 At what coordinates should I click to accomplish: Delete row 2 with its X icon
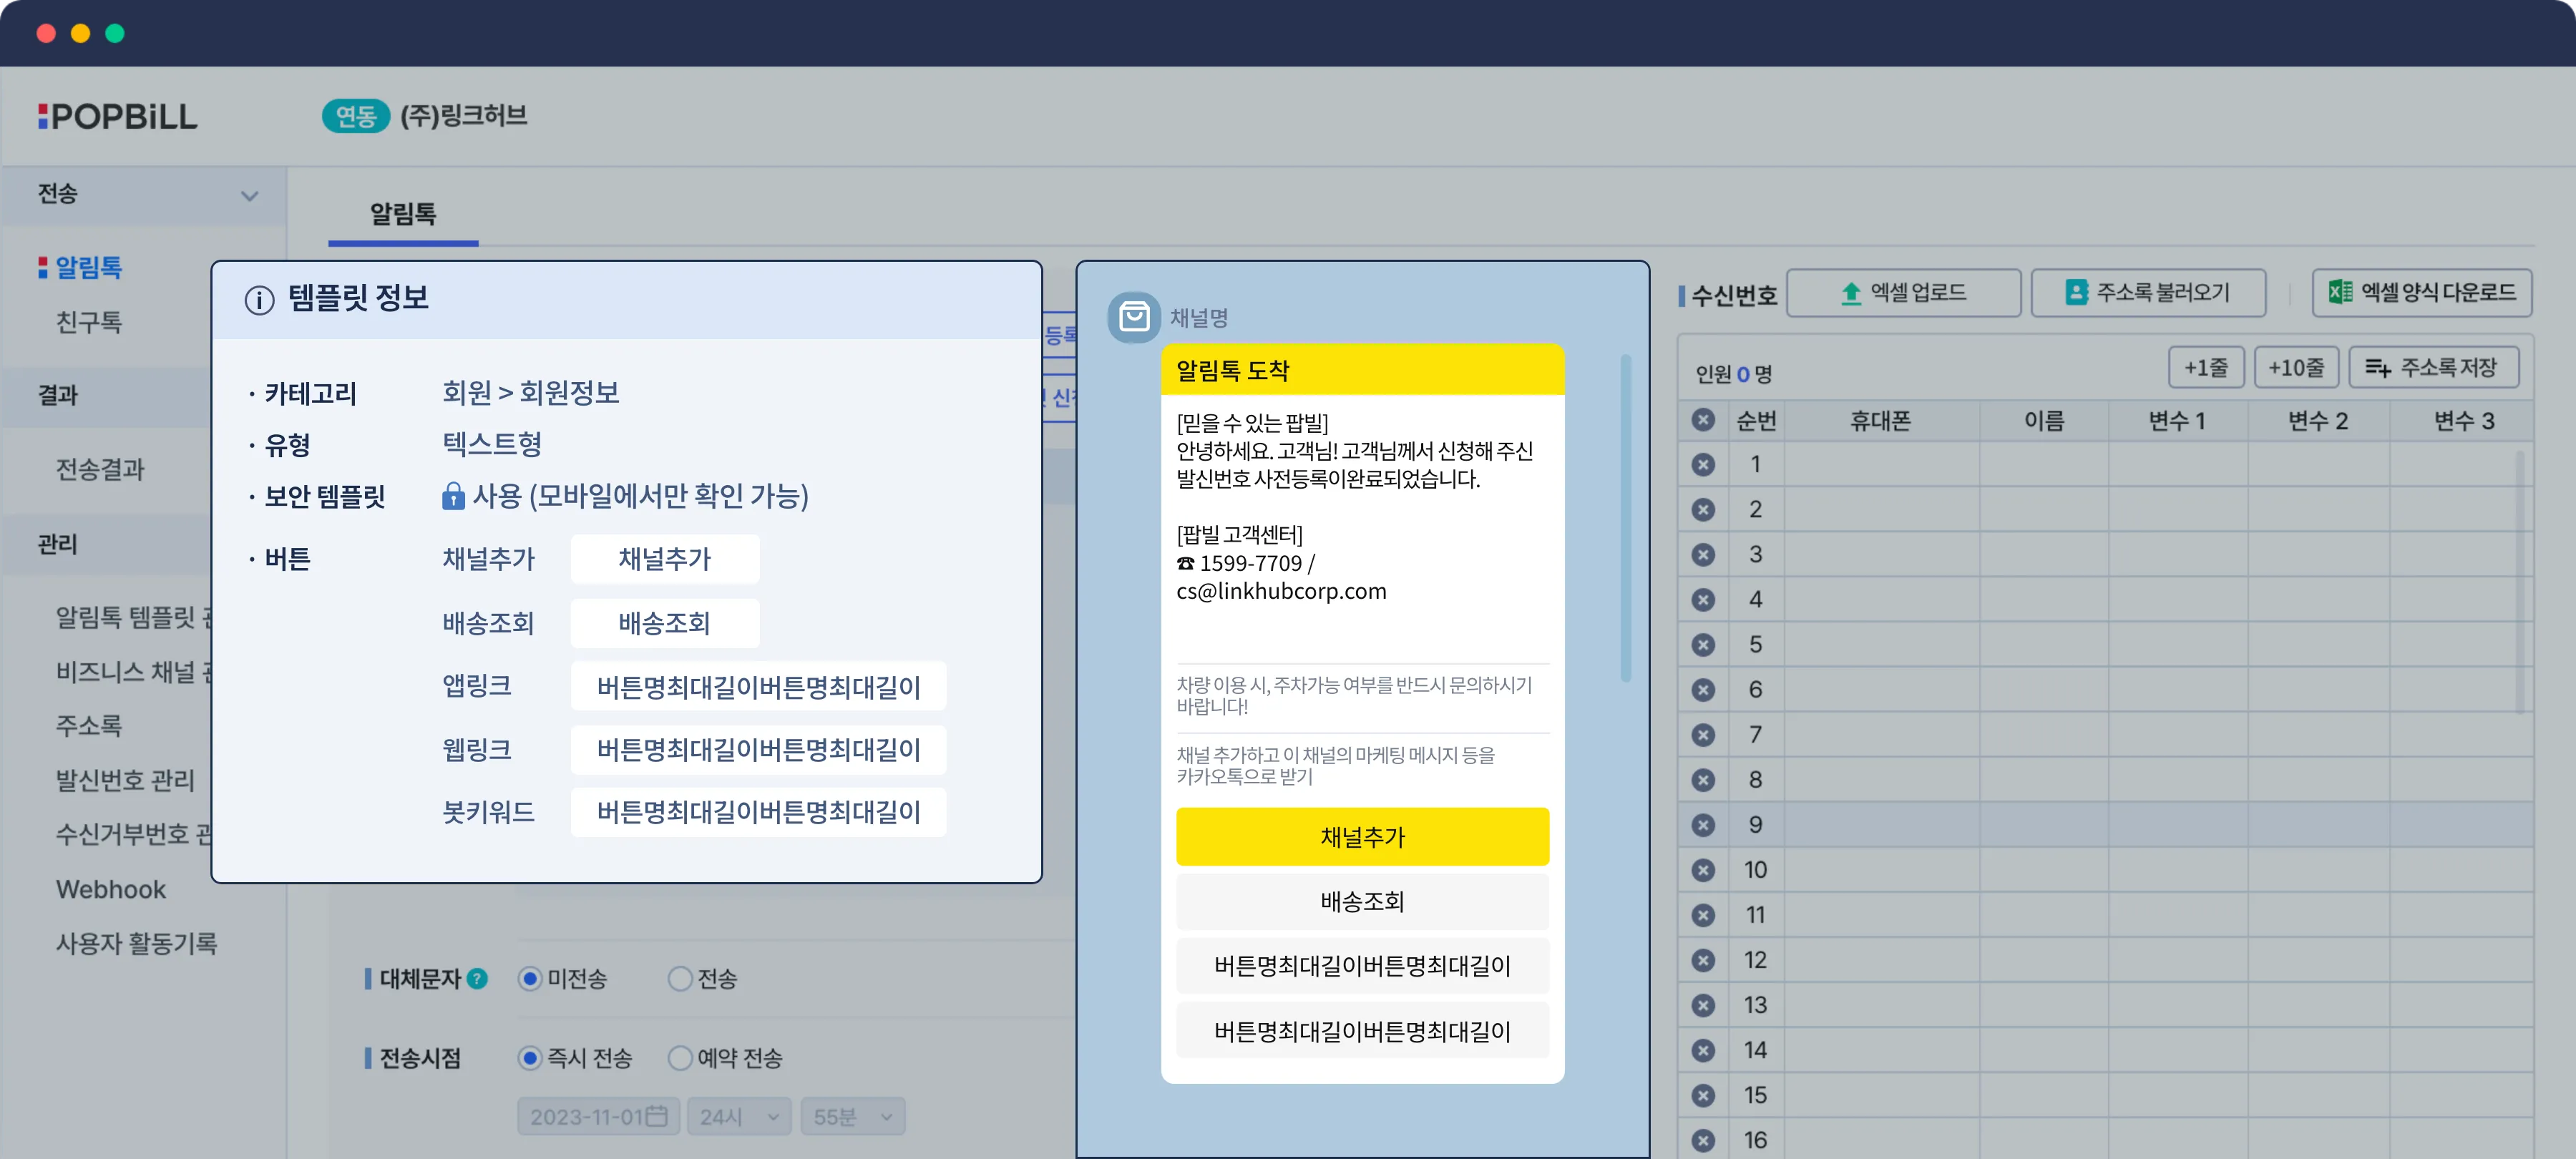pyautogui.click(x=1703, y=510)
